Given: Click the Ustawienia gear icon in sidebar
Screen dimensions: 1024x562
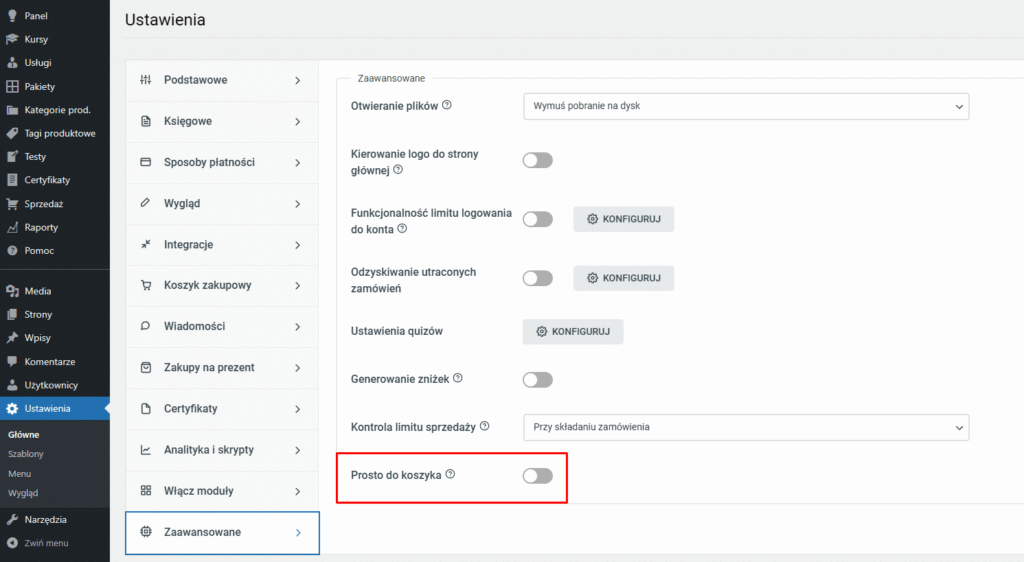Looking at the screenshot, I should 12,409.
